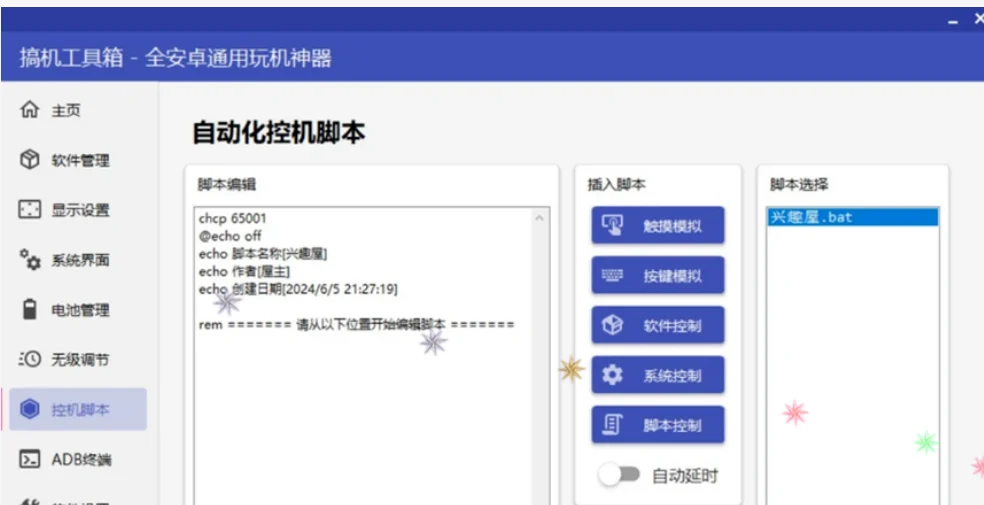Open 系统界面 menu item

click(x=78, y=260)
